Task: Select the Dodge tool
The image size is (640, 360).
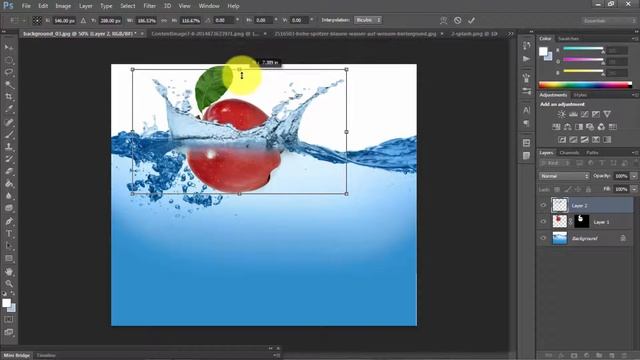Action: pyautogui.click(x=9, y=208)
